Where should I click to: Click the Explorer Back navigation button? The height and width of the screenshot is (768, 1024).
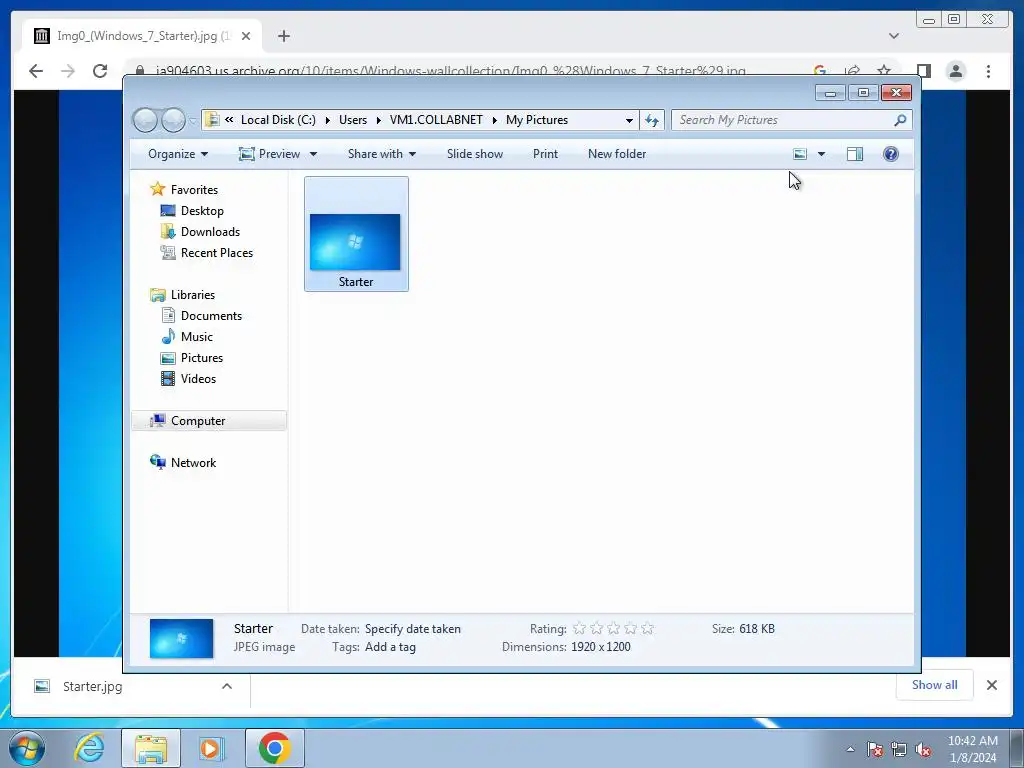coord(146,120)
